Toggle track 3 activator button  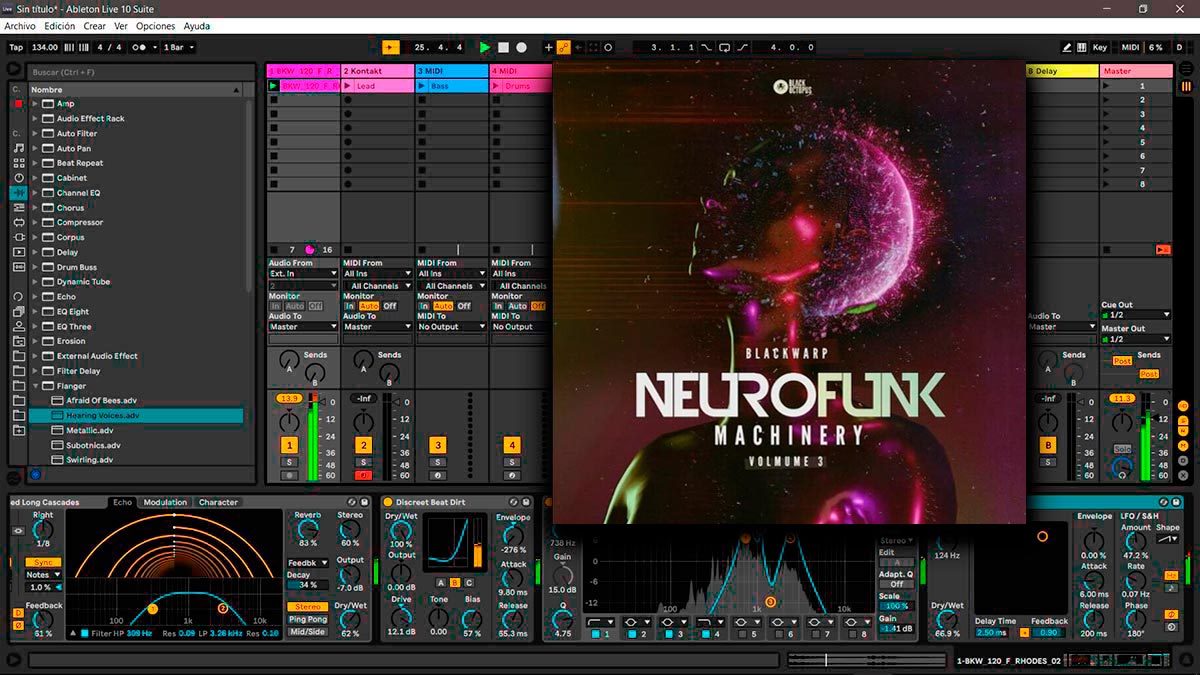[437, 445]
